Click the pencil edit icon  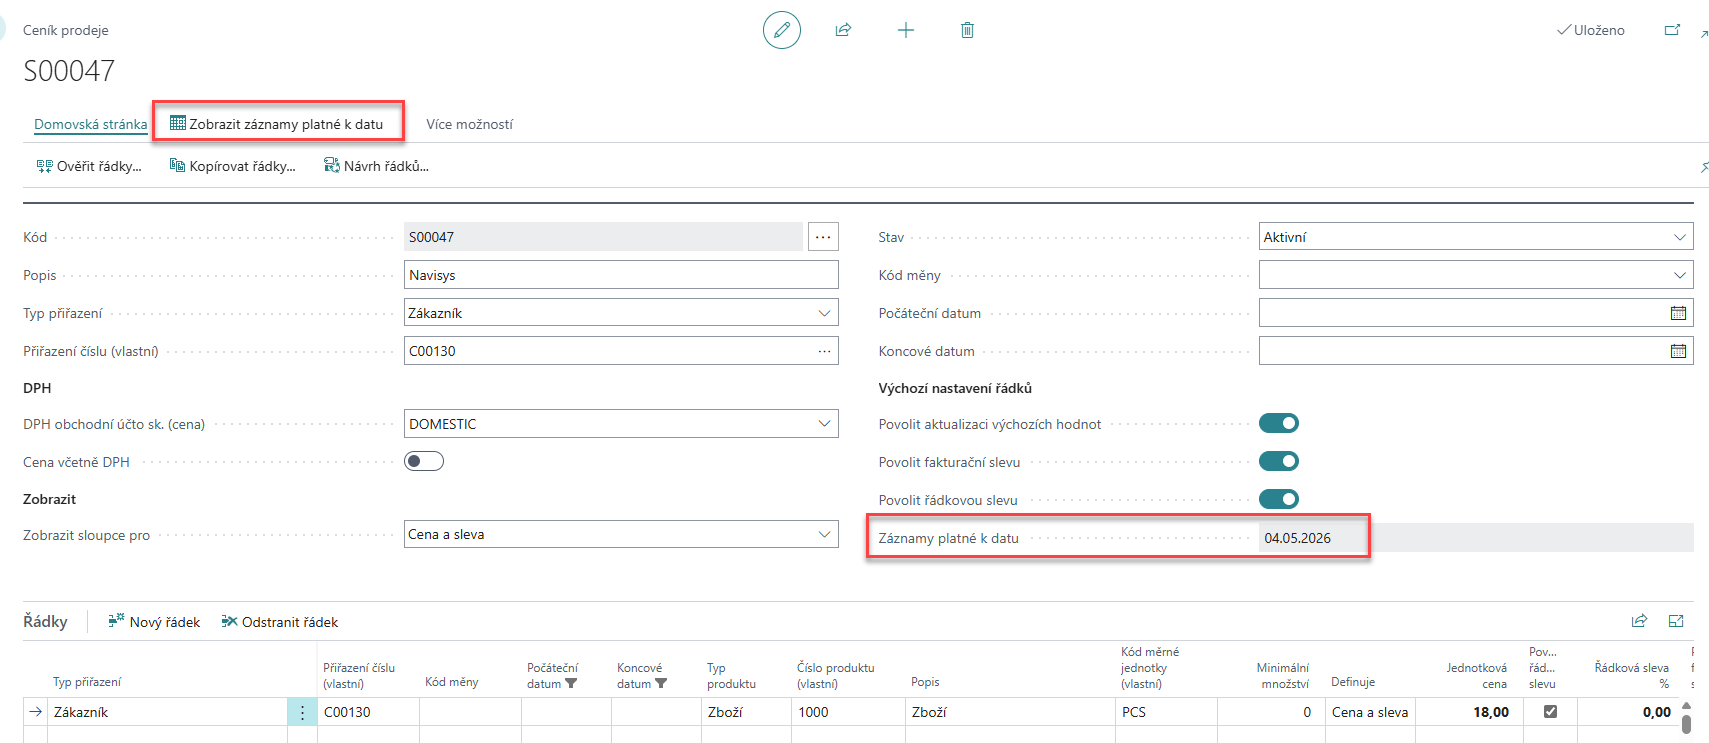coord(782,30)
